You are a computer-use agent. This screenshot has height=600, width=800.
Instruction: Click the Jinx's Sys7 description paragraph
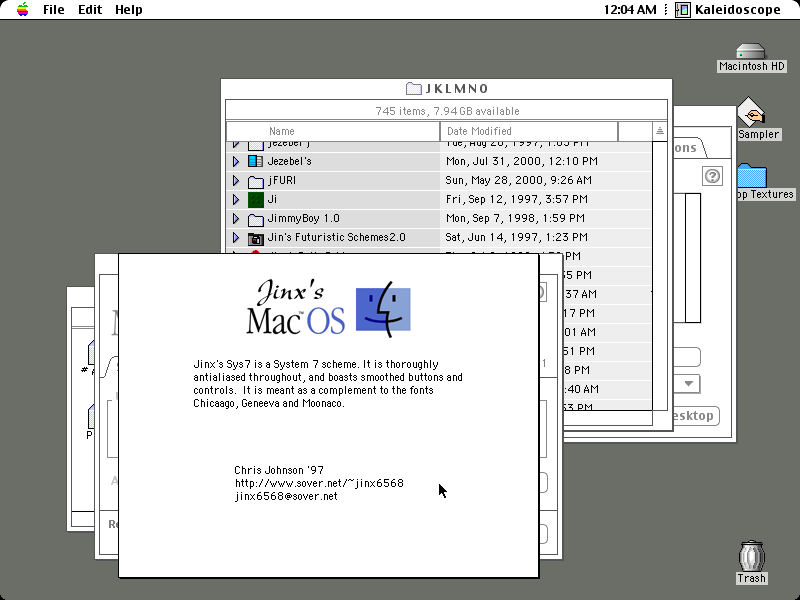pos(328,384)
